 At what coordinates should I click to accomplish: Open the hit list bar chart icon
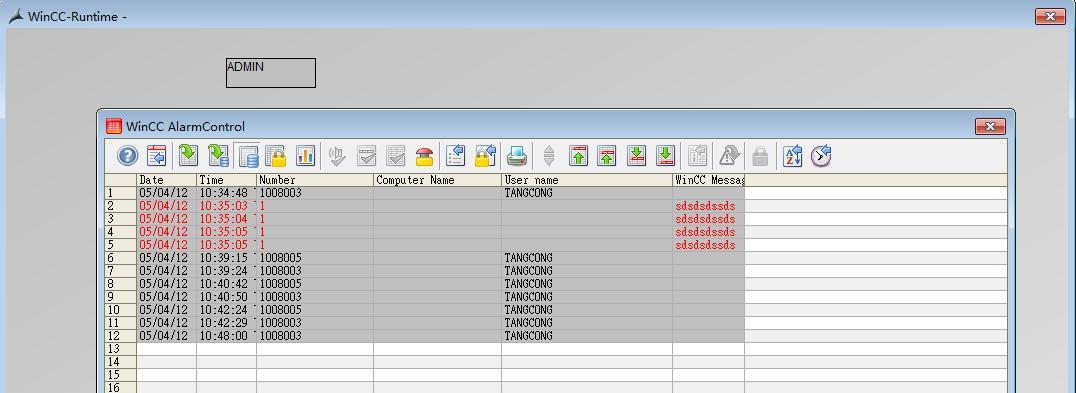point(305,156)
